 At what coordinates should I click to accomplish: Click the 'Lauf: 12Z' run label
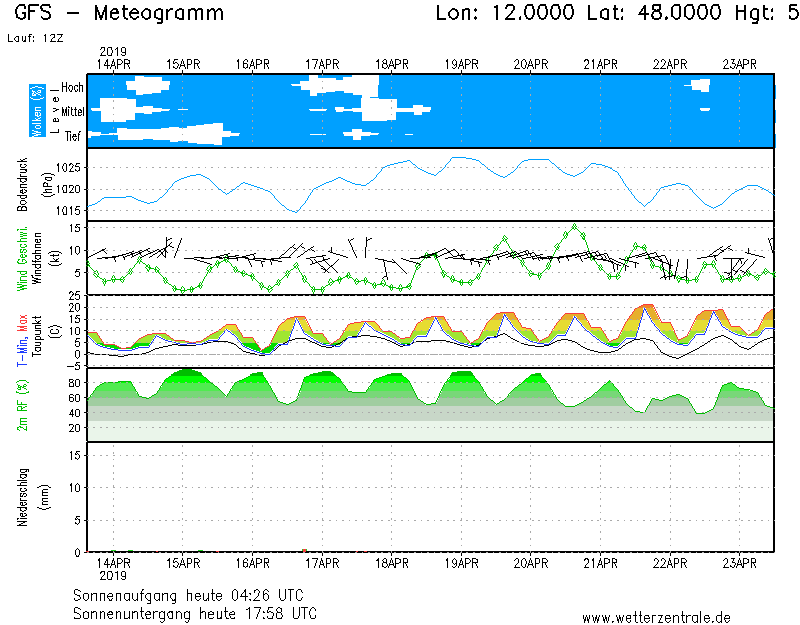35,38
